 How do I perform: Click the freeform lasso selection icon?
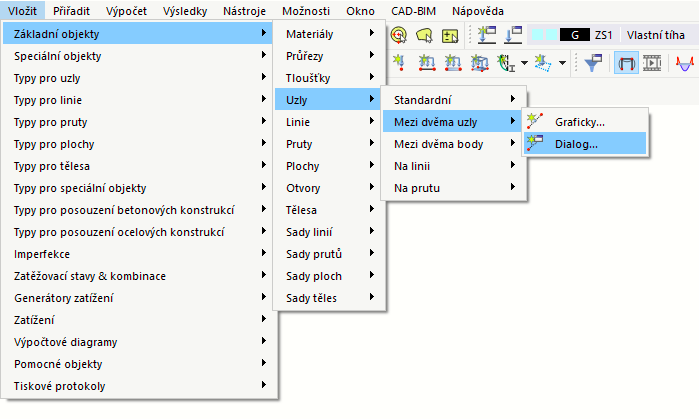click(424, 35)
